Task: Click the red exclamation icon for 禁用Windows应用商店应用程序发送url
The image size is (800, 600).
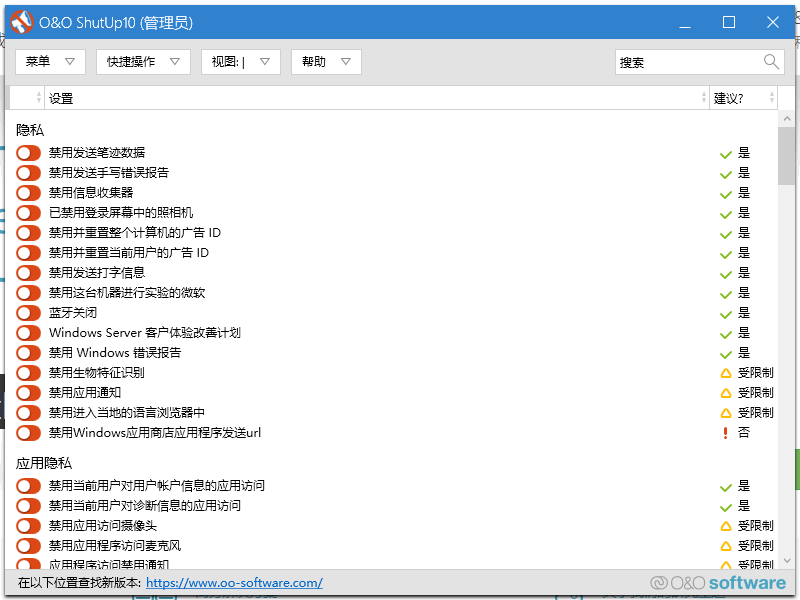Action: [725, 433]
